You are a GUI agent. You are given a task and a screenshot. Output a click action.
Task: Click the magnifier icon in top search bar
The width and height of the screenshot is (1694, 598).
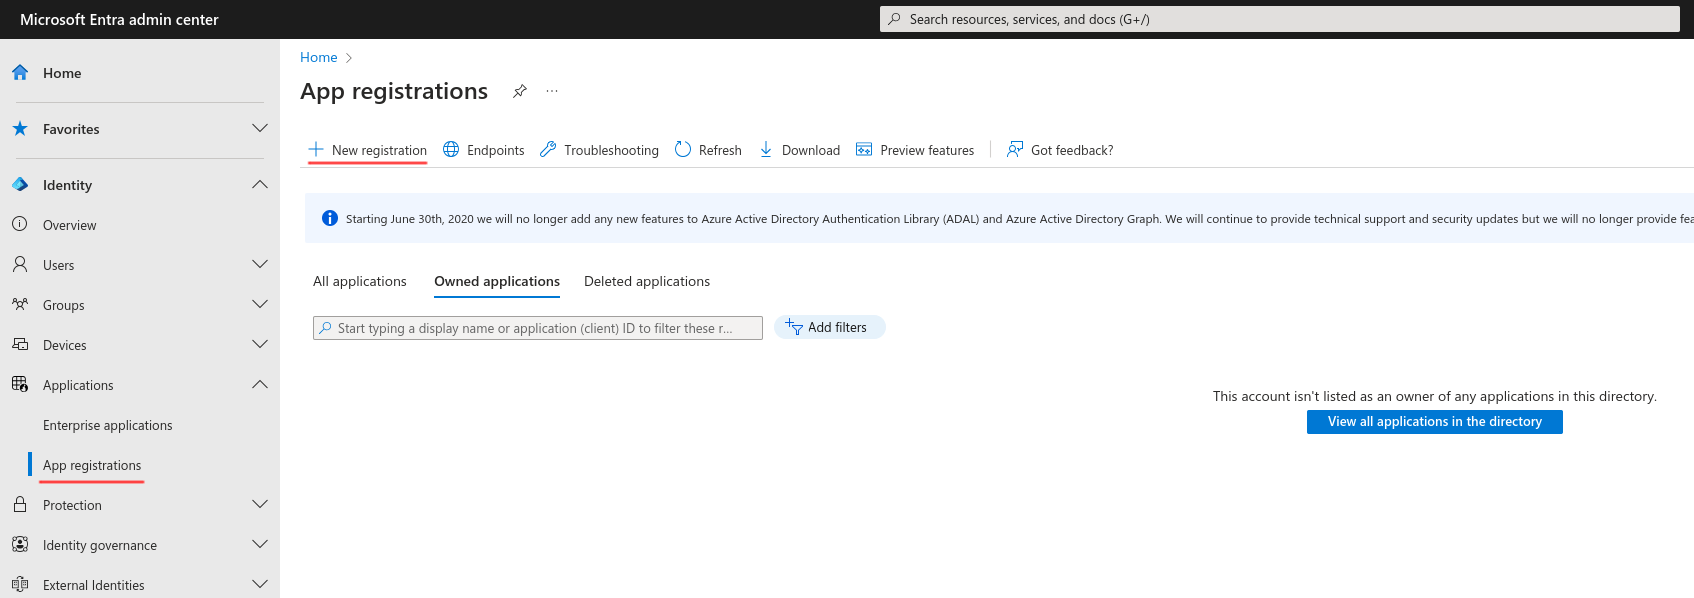click(895, 19)
